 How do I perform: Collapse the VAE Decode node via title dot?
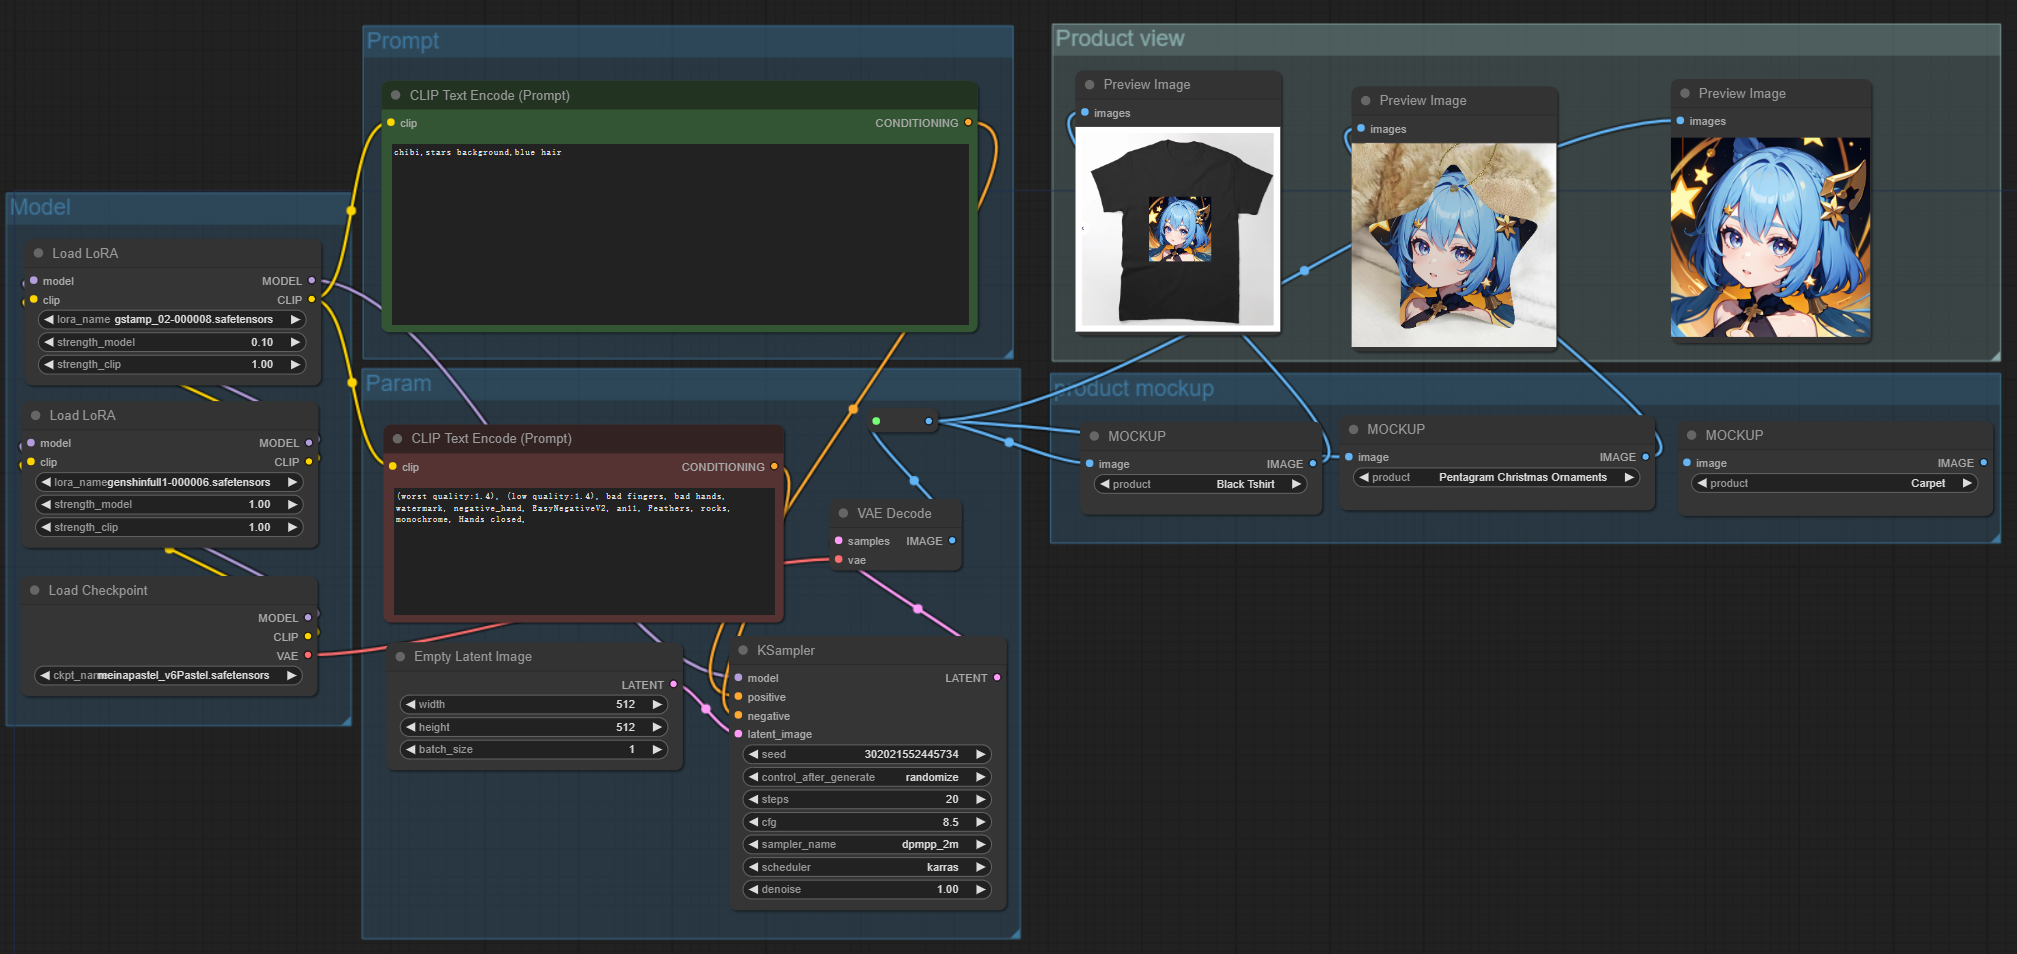(x=842, y=513)
